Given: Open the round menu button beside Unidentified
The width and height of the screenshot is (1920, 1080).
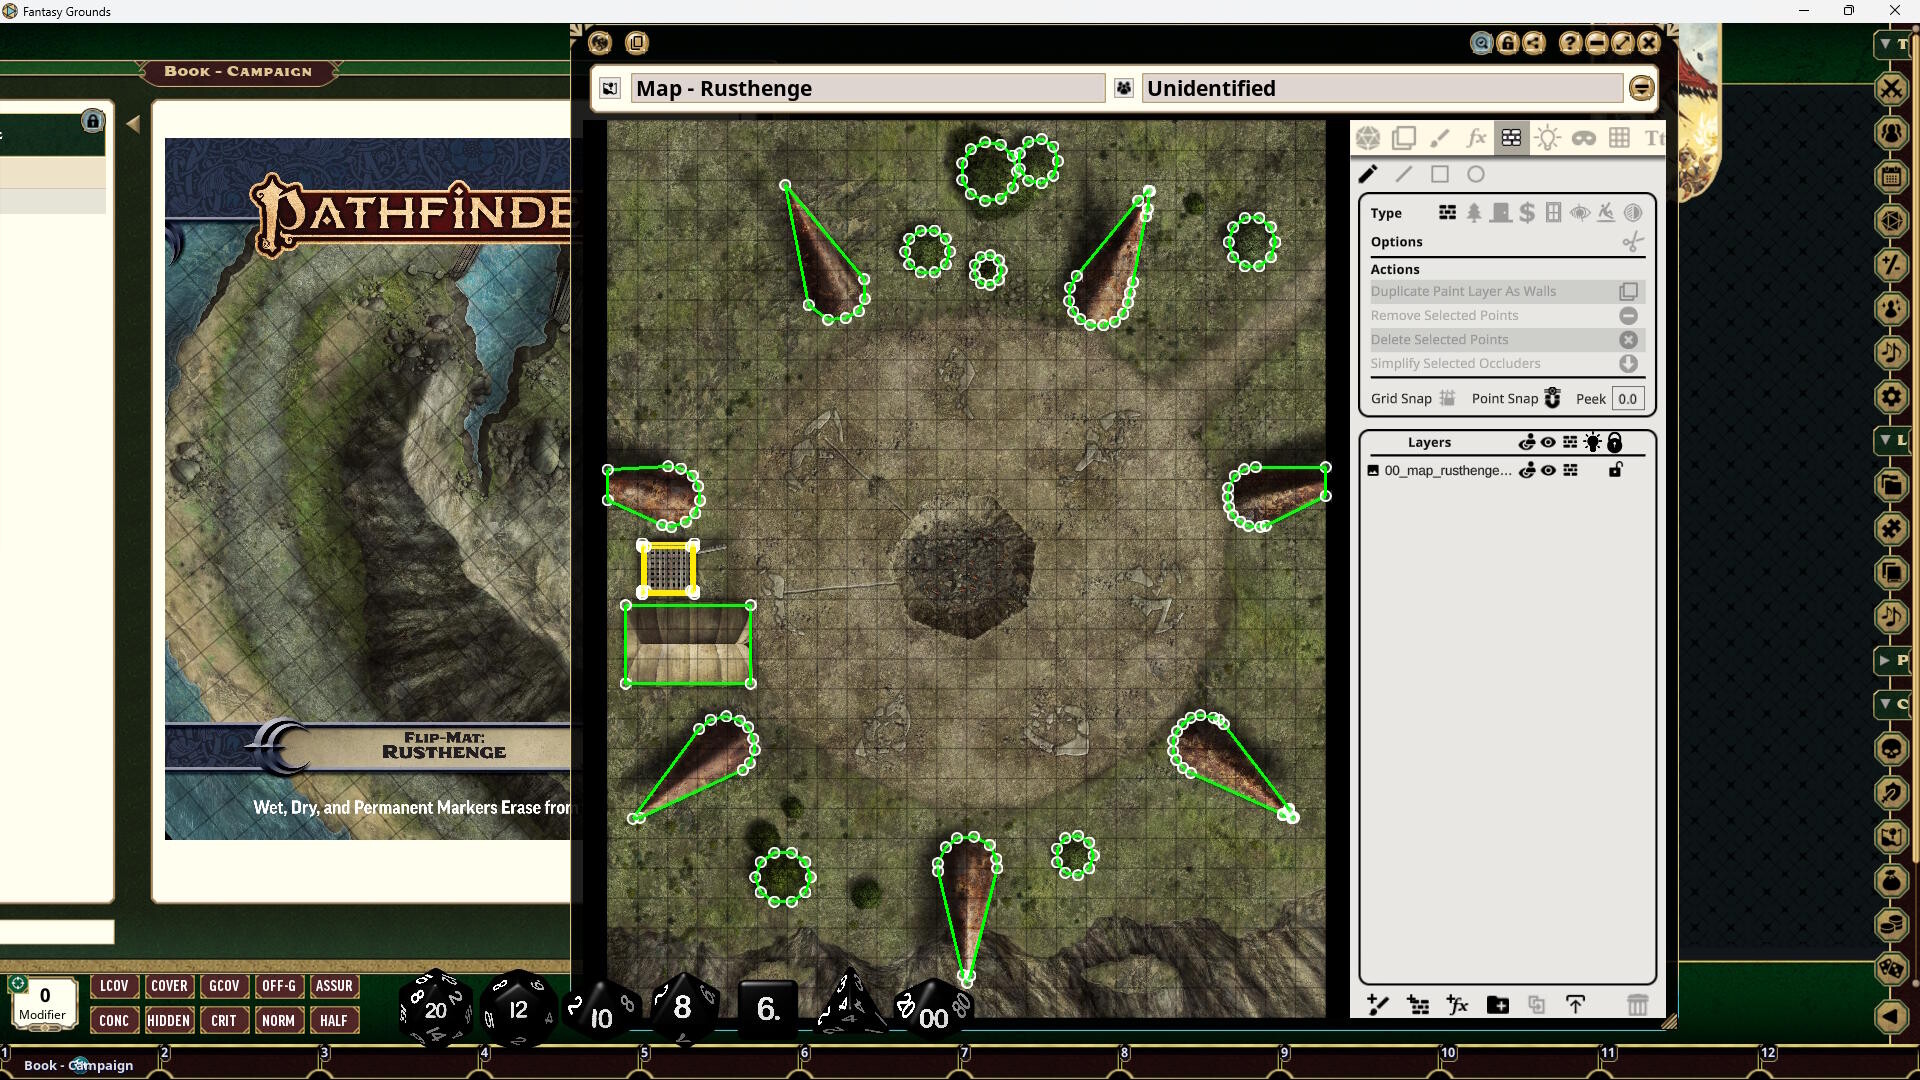Looking at the screenshot, I should pyautogui.click(x=1641, y=88).
